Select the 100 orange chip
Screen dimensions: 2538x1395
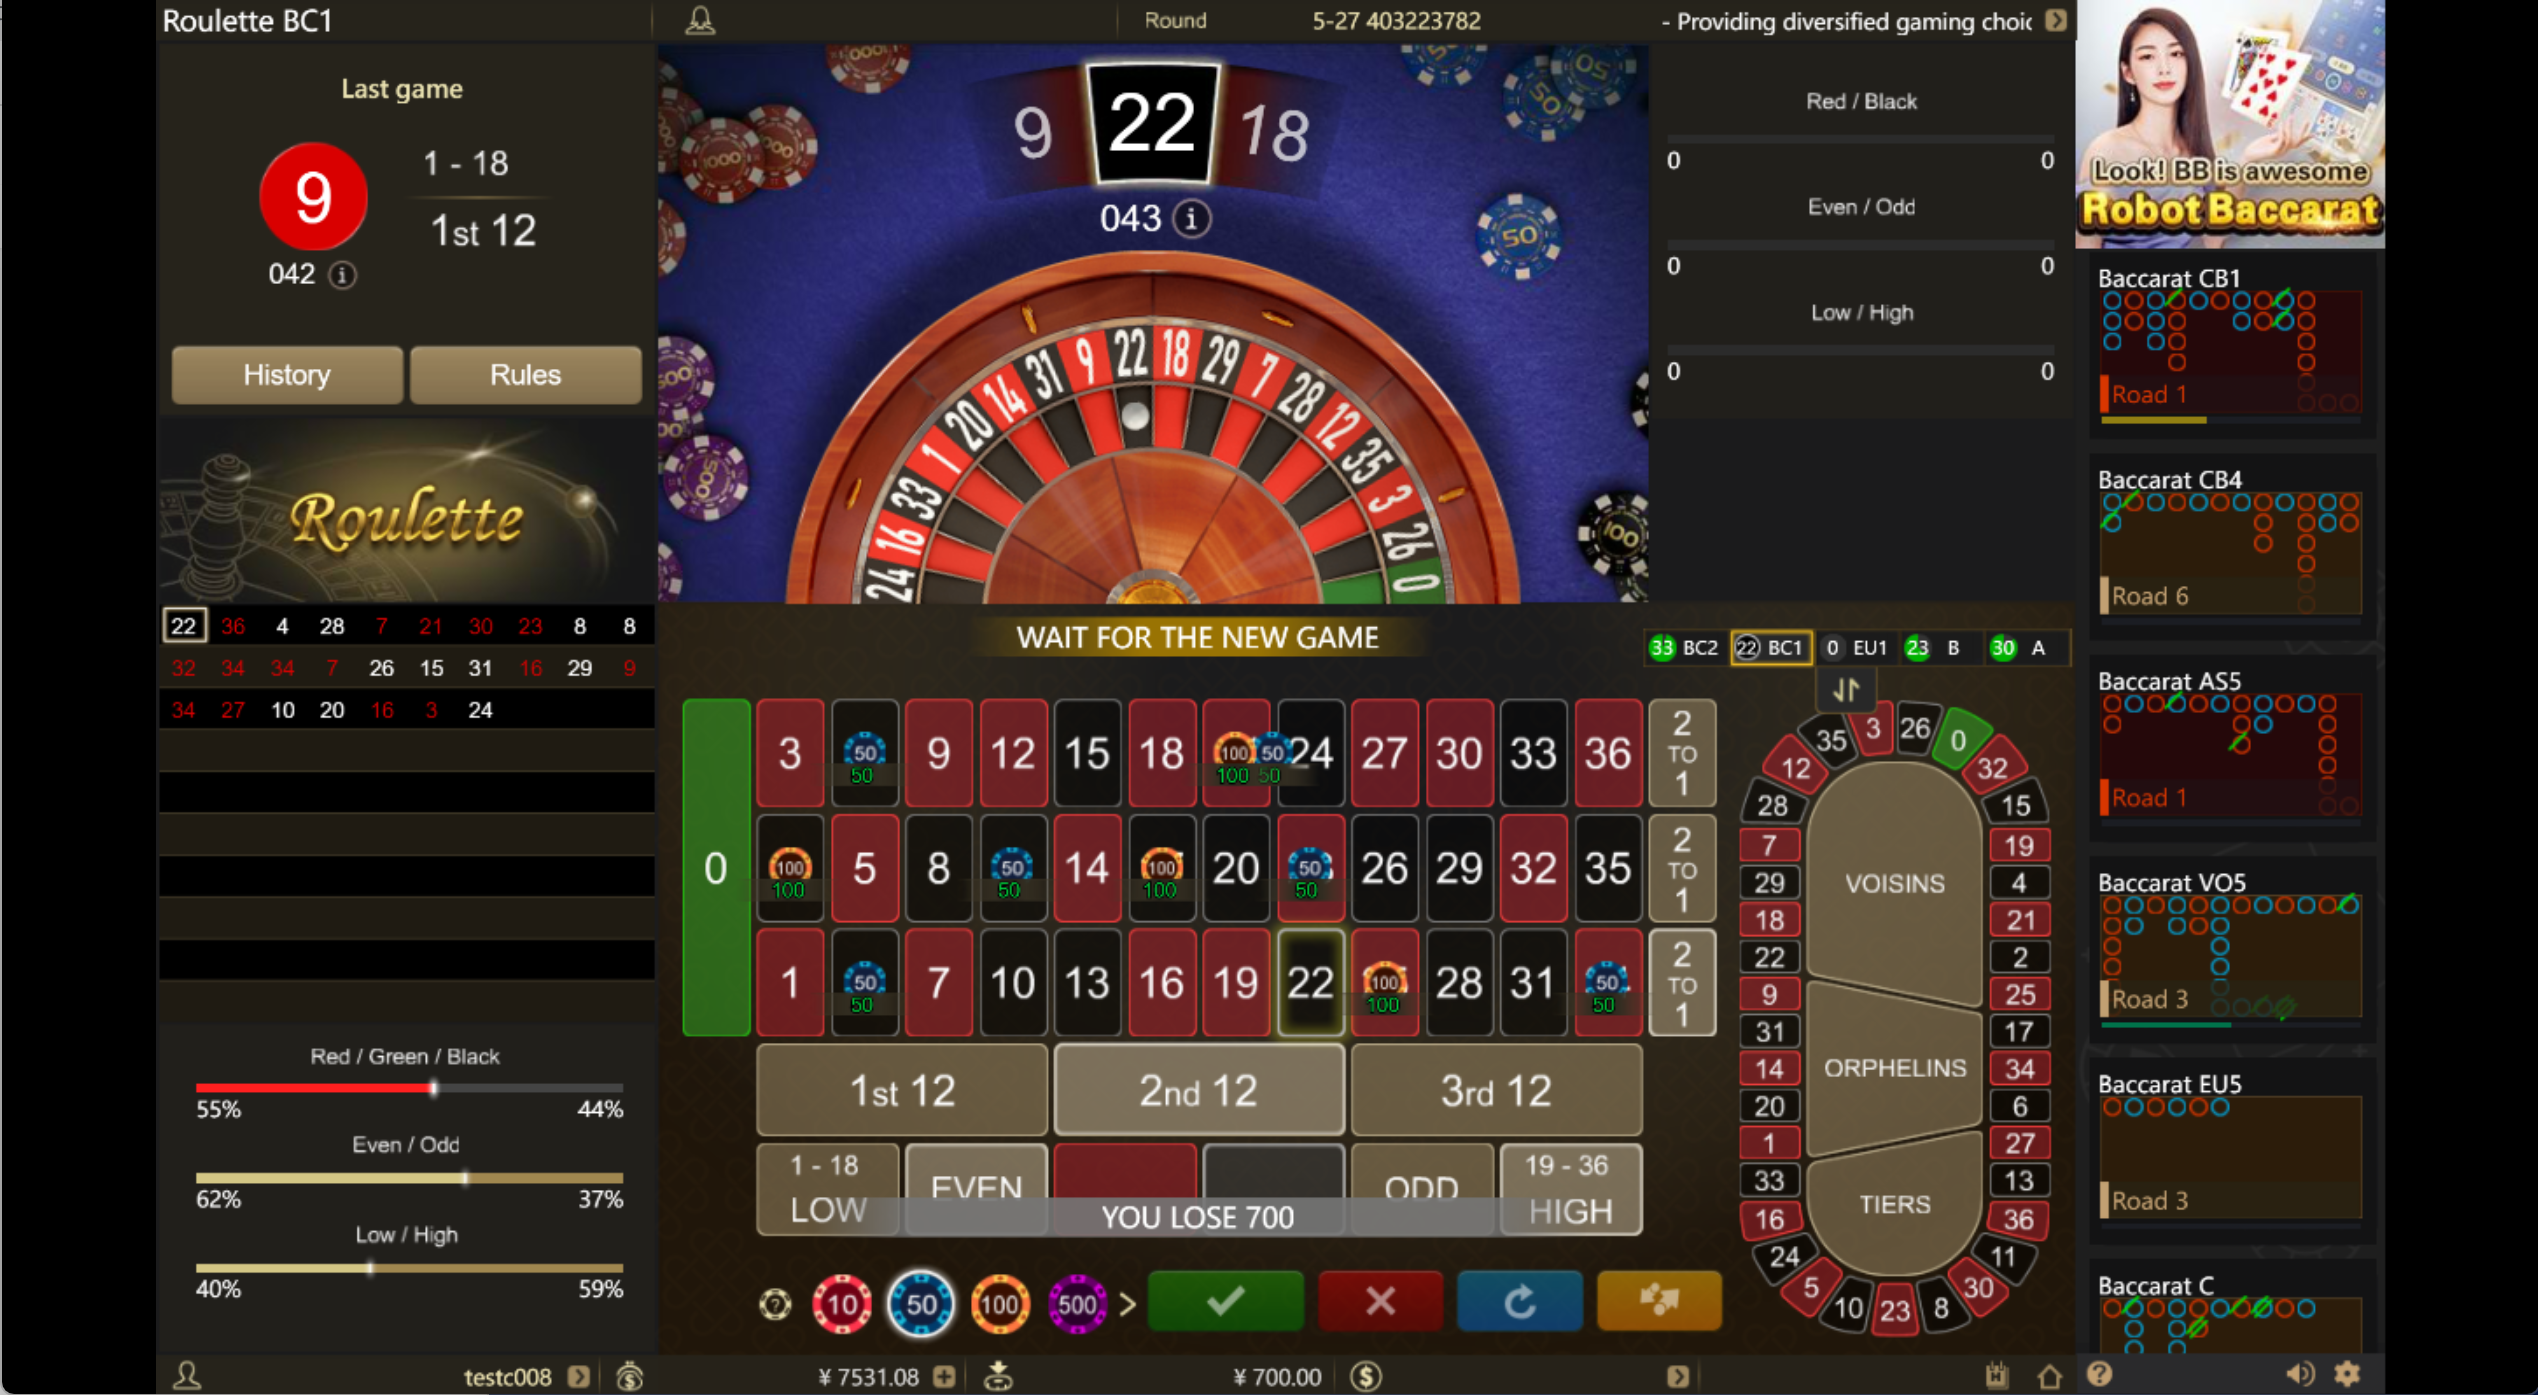click(999, 1303)
